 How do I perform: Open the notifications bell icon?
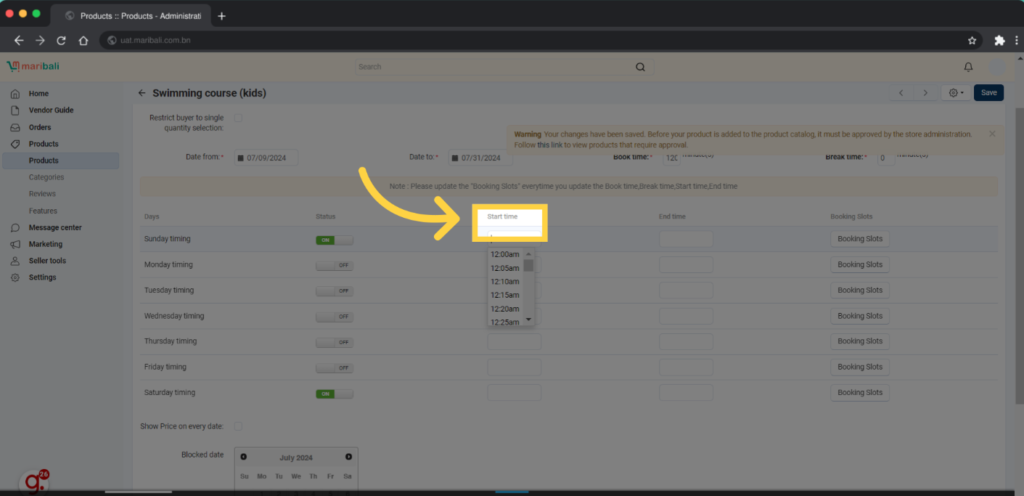pos(968,67)
